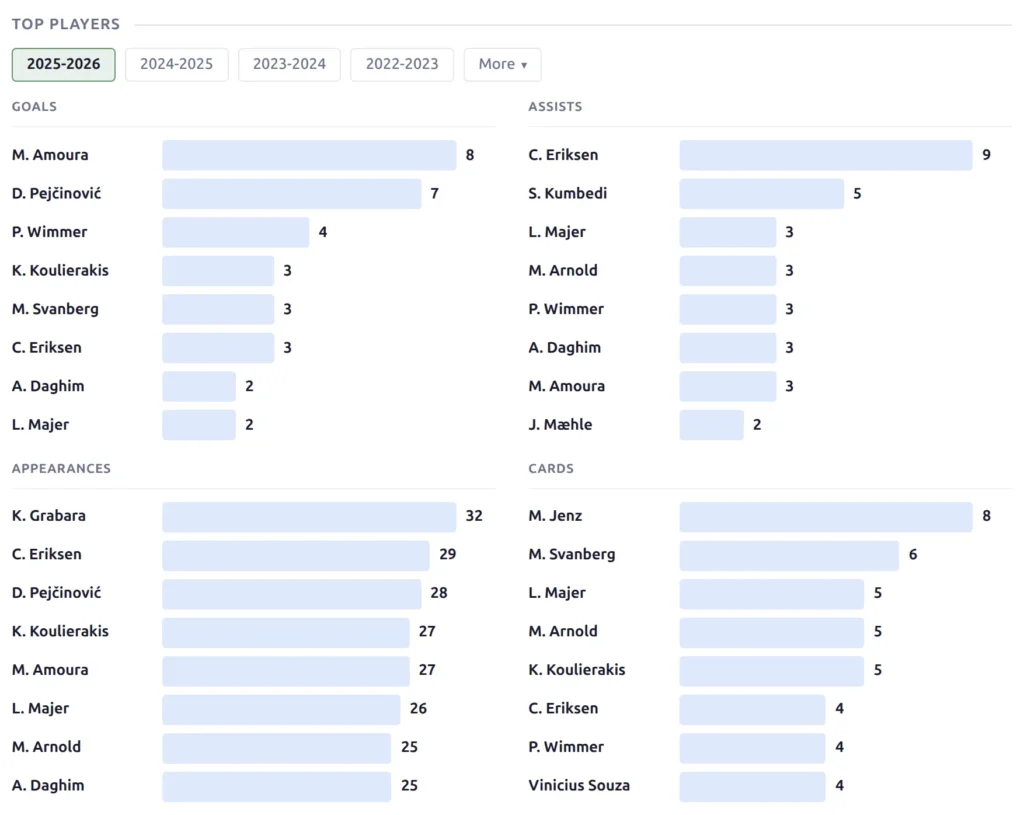Click K. Koulierakis in the Goals list
The width and height of the screenshot is (1024, 815).
[60, 270]
